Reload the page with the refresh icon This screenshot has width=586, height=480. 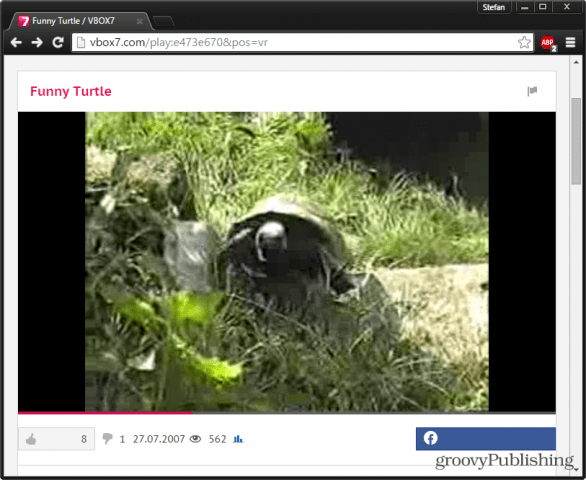58,43
